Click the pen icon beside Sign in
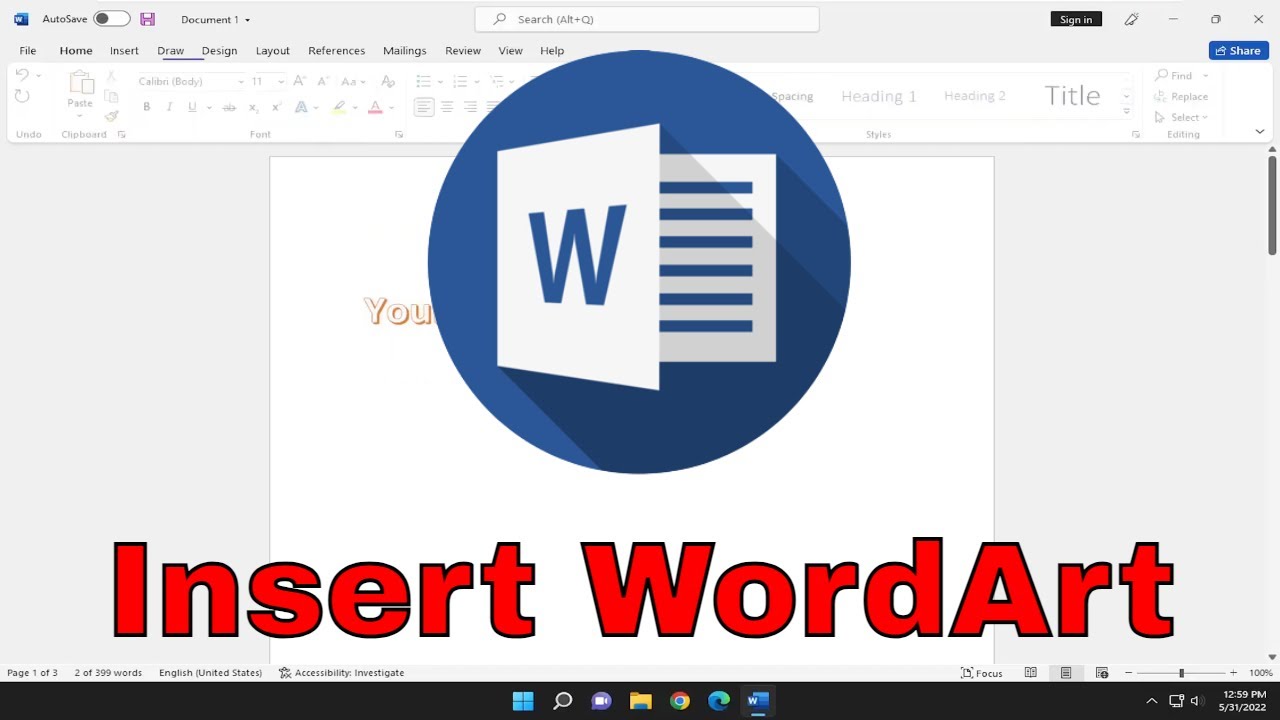This screenshot has width=1280, height=720. tap(1131, 19)
